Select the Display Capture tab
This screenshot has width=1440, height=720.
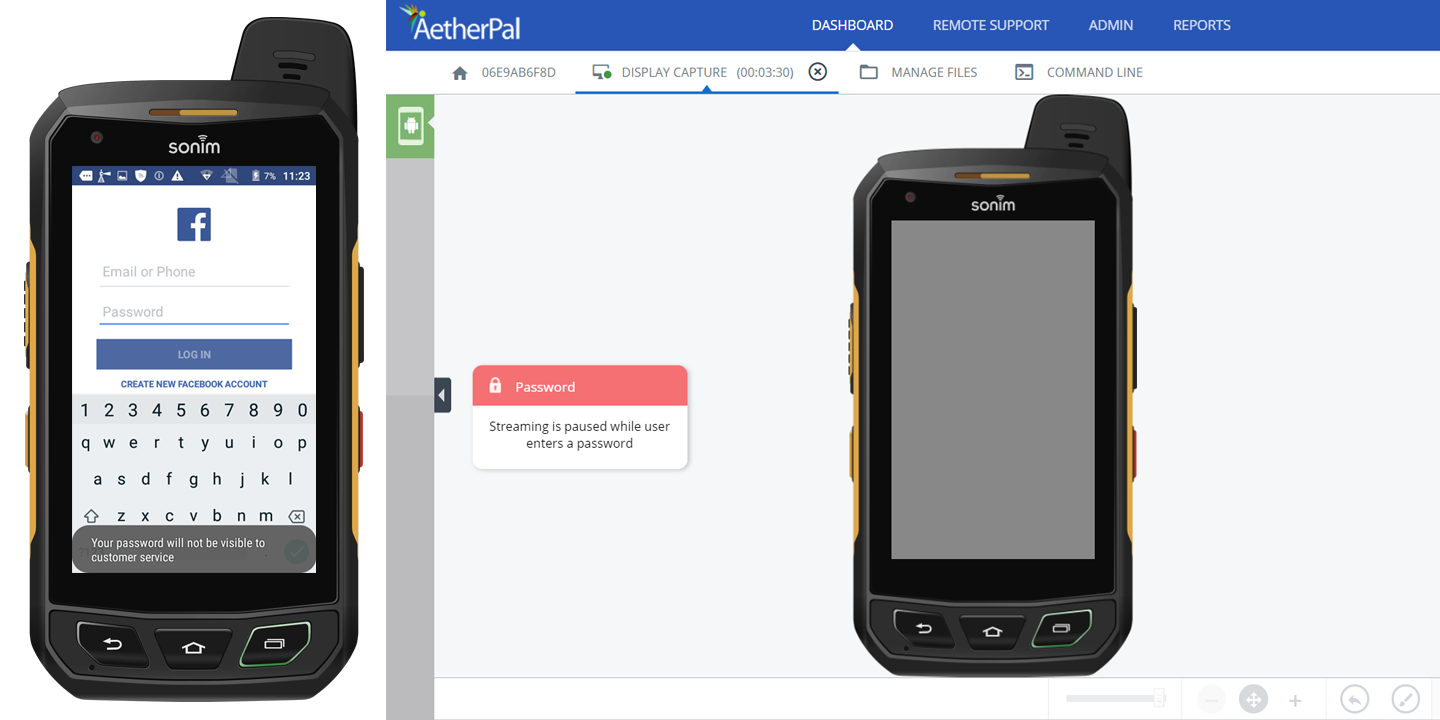click(x=707, y=72)
